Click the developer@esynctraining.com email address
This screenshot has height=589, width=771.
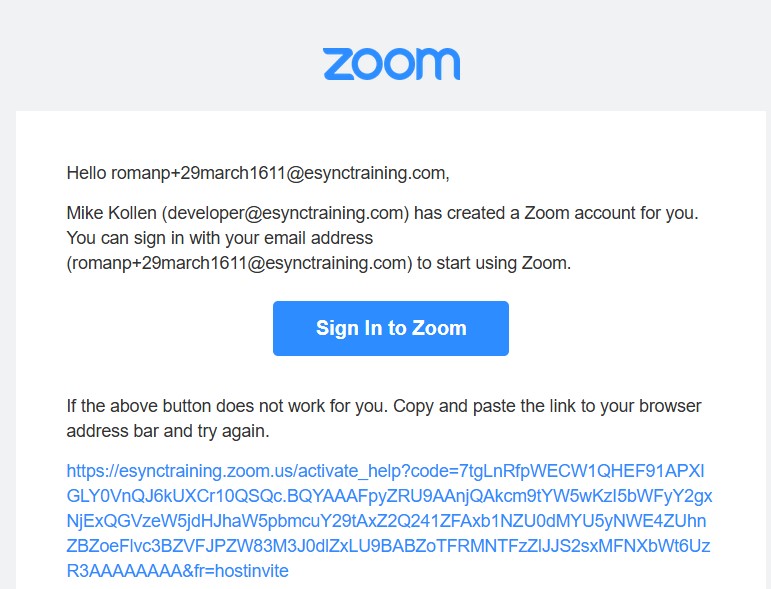coord(288,213)
